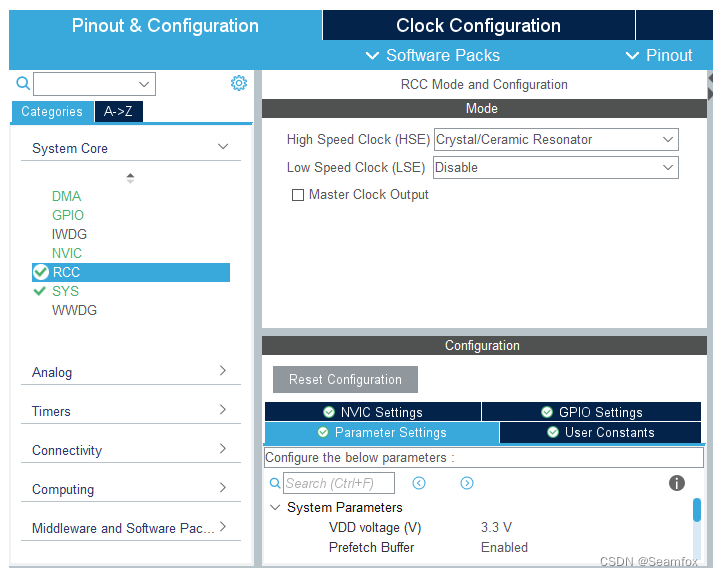Open the Parameter Settings tab
Viewport: 713px width, 576px height.
pos(382,432)
